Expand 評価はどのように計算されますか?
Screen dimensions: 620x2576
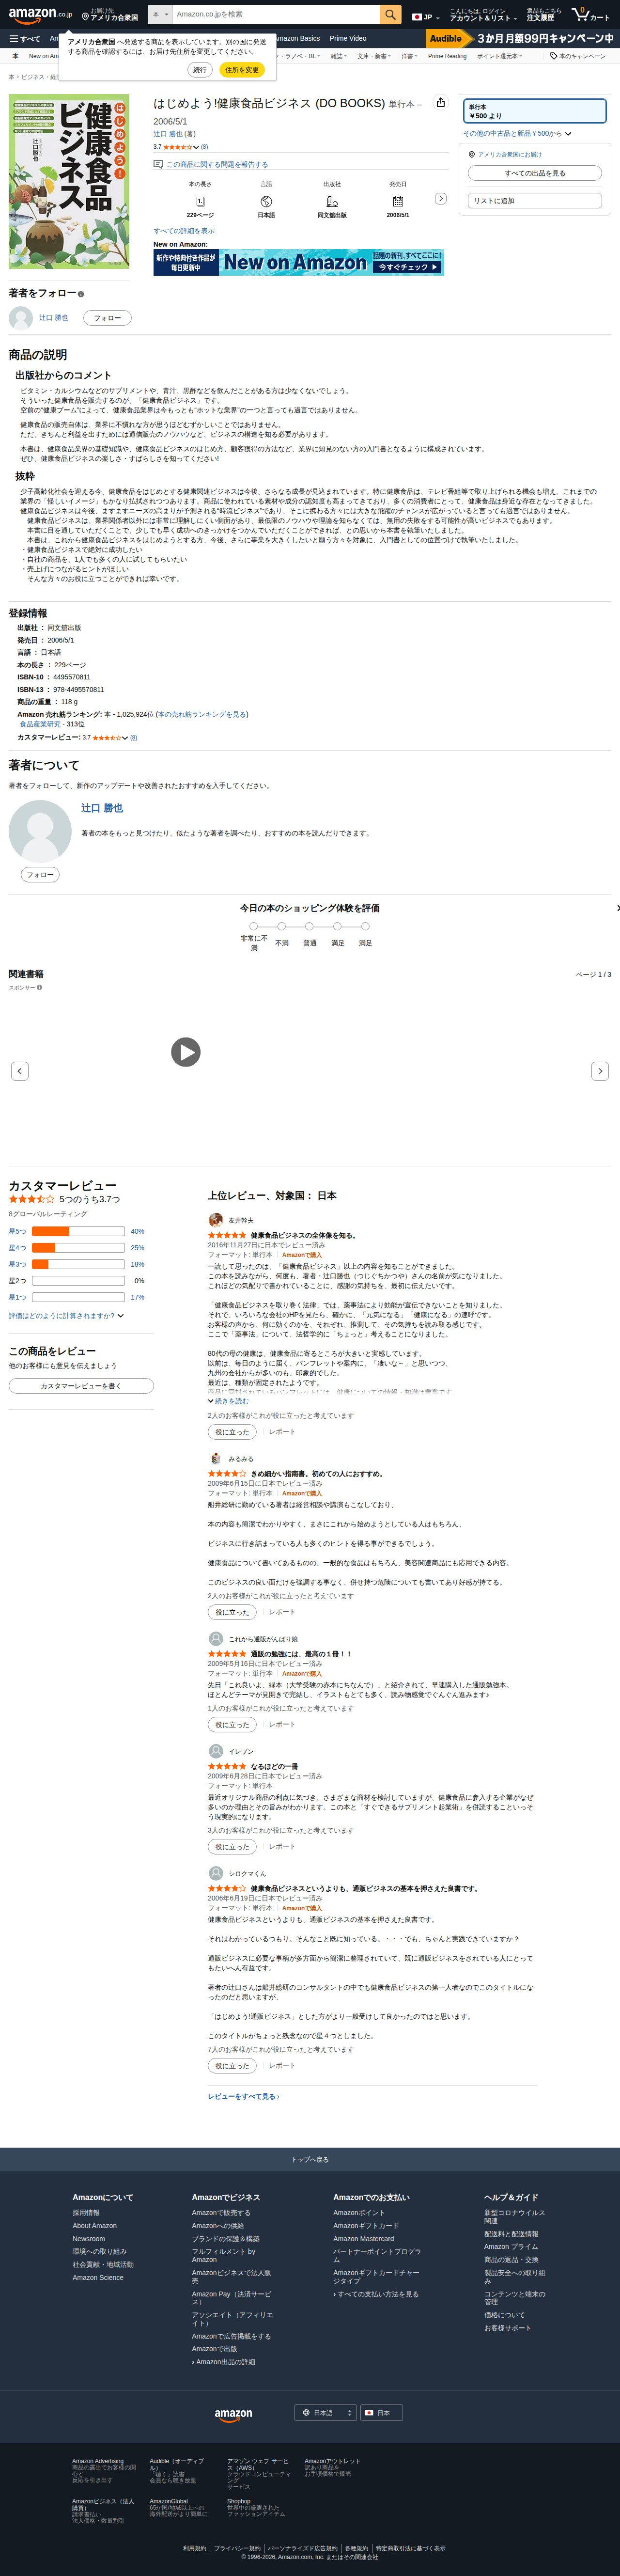[x=66, y=1316]
